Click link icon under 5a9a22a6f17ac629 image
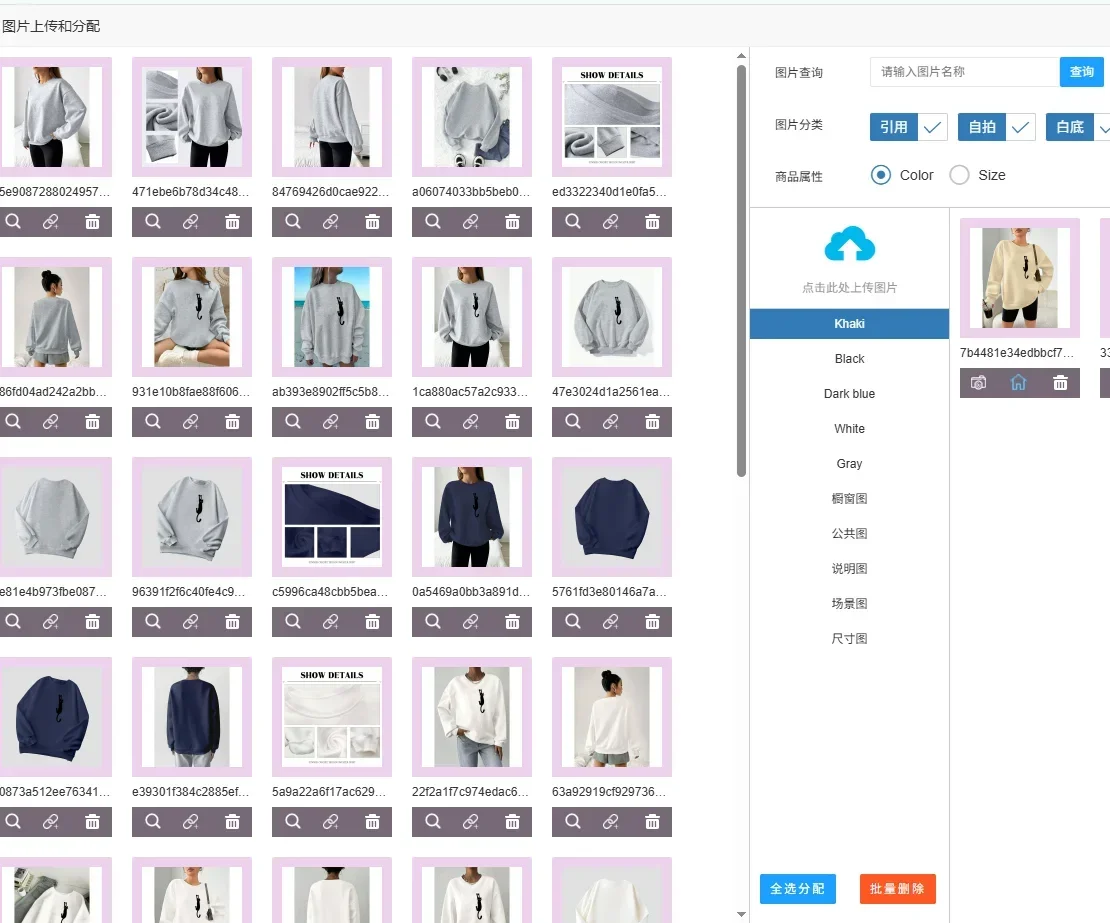The width and height of the screenshot is (1110, 923). [x=331, y=822]
